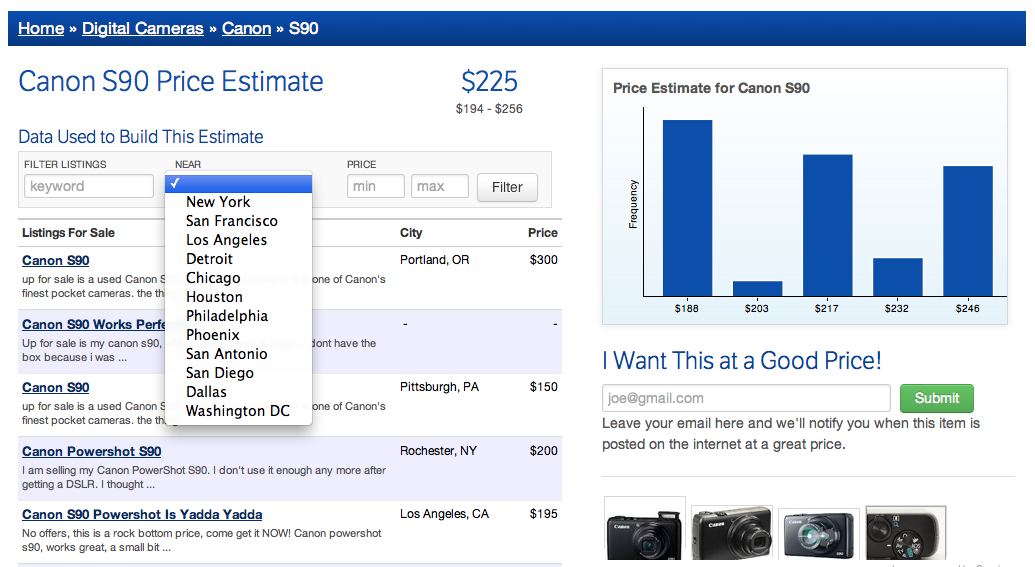Go to Home breadcrumb link
Viewport: 1035px width, 567px height.
pyautogui.click(x=41, y=28)
